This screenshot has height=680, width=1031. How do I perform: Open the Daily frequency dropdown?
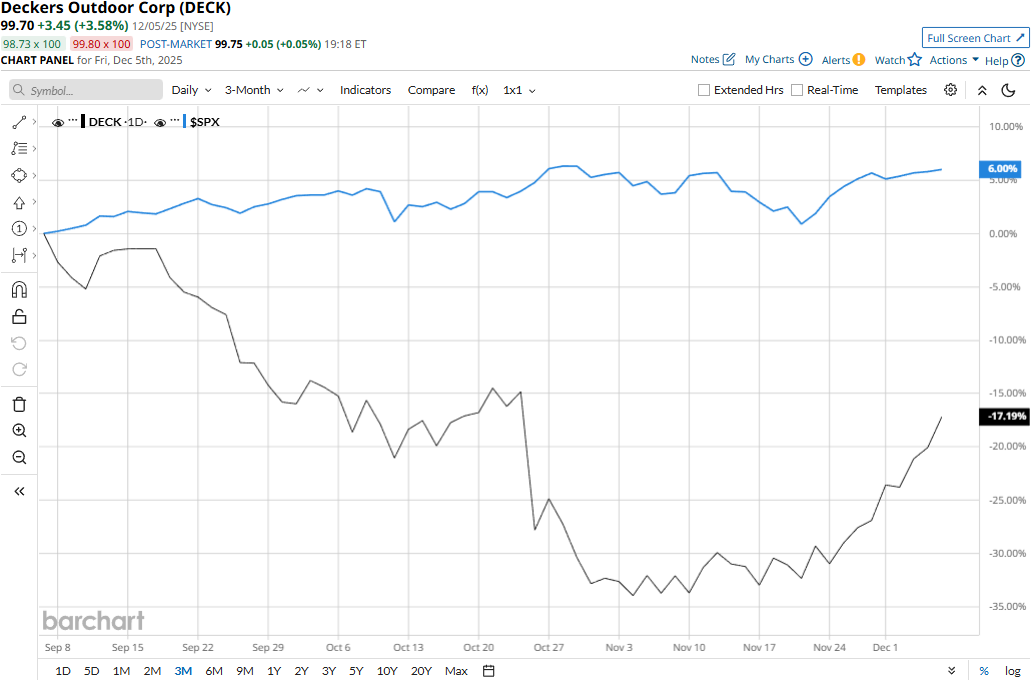[x=190, y=90]
